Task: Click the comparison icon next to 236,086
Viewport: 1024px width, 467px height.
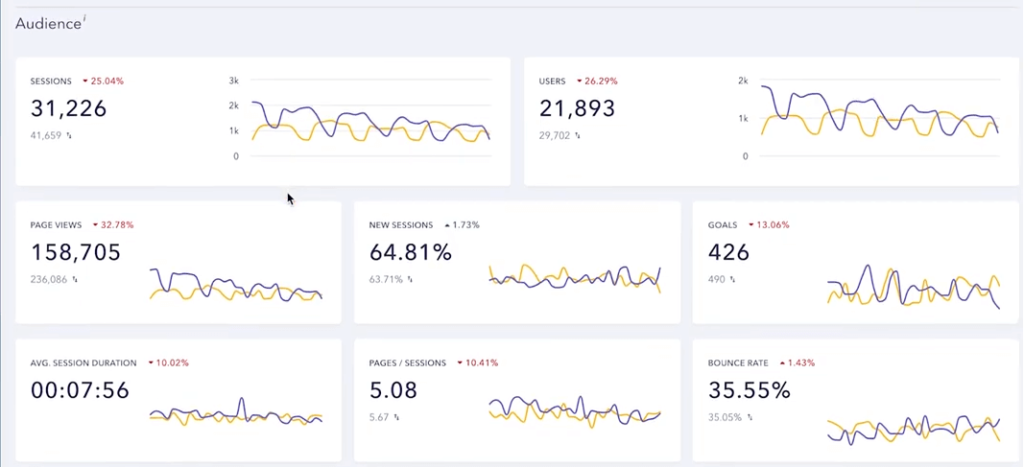Action: point(74,280)
